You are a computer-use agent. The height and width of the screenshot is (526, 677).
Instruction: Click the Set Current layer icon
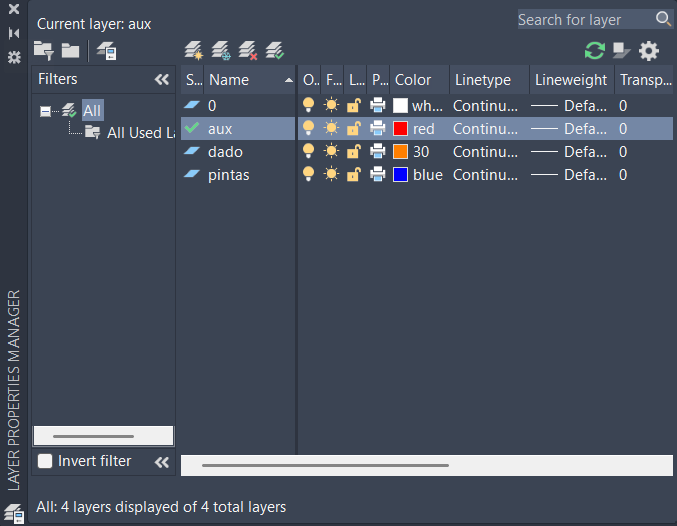click(274, 50)
